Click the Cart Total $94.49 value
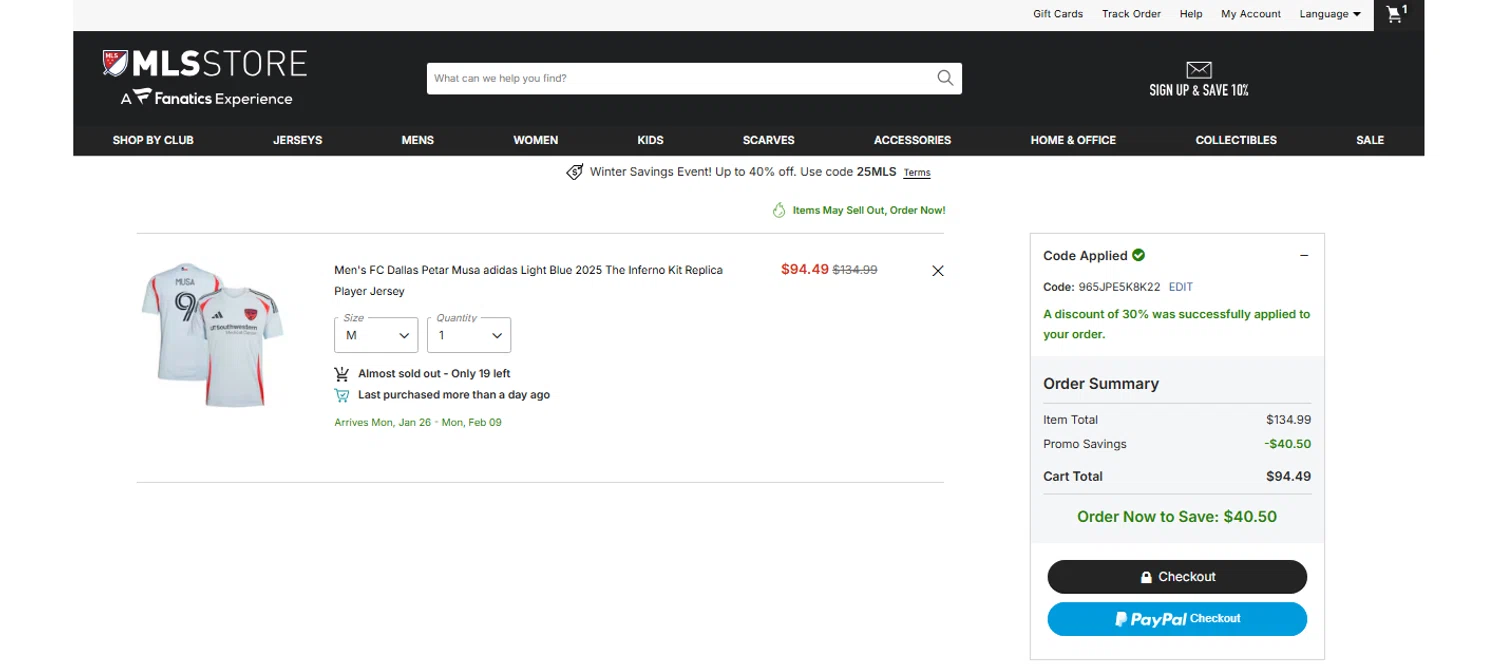 click(x=1289, y=476)
